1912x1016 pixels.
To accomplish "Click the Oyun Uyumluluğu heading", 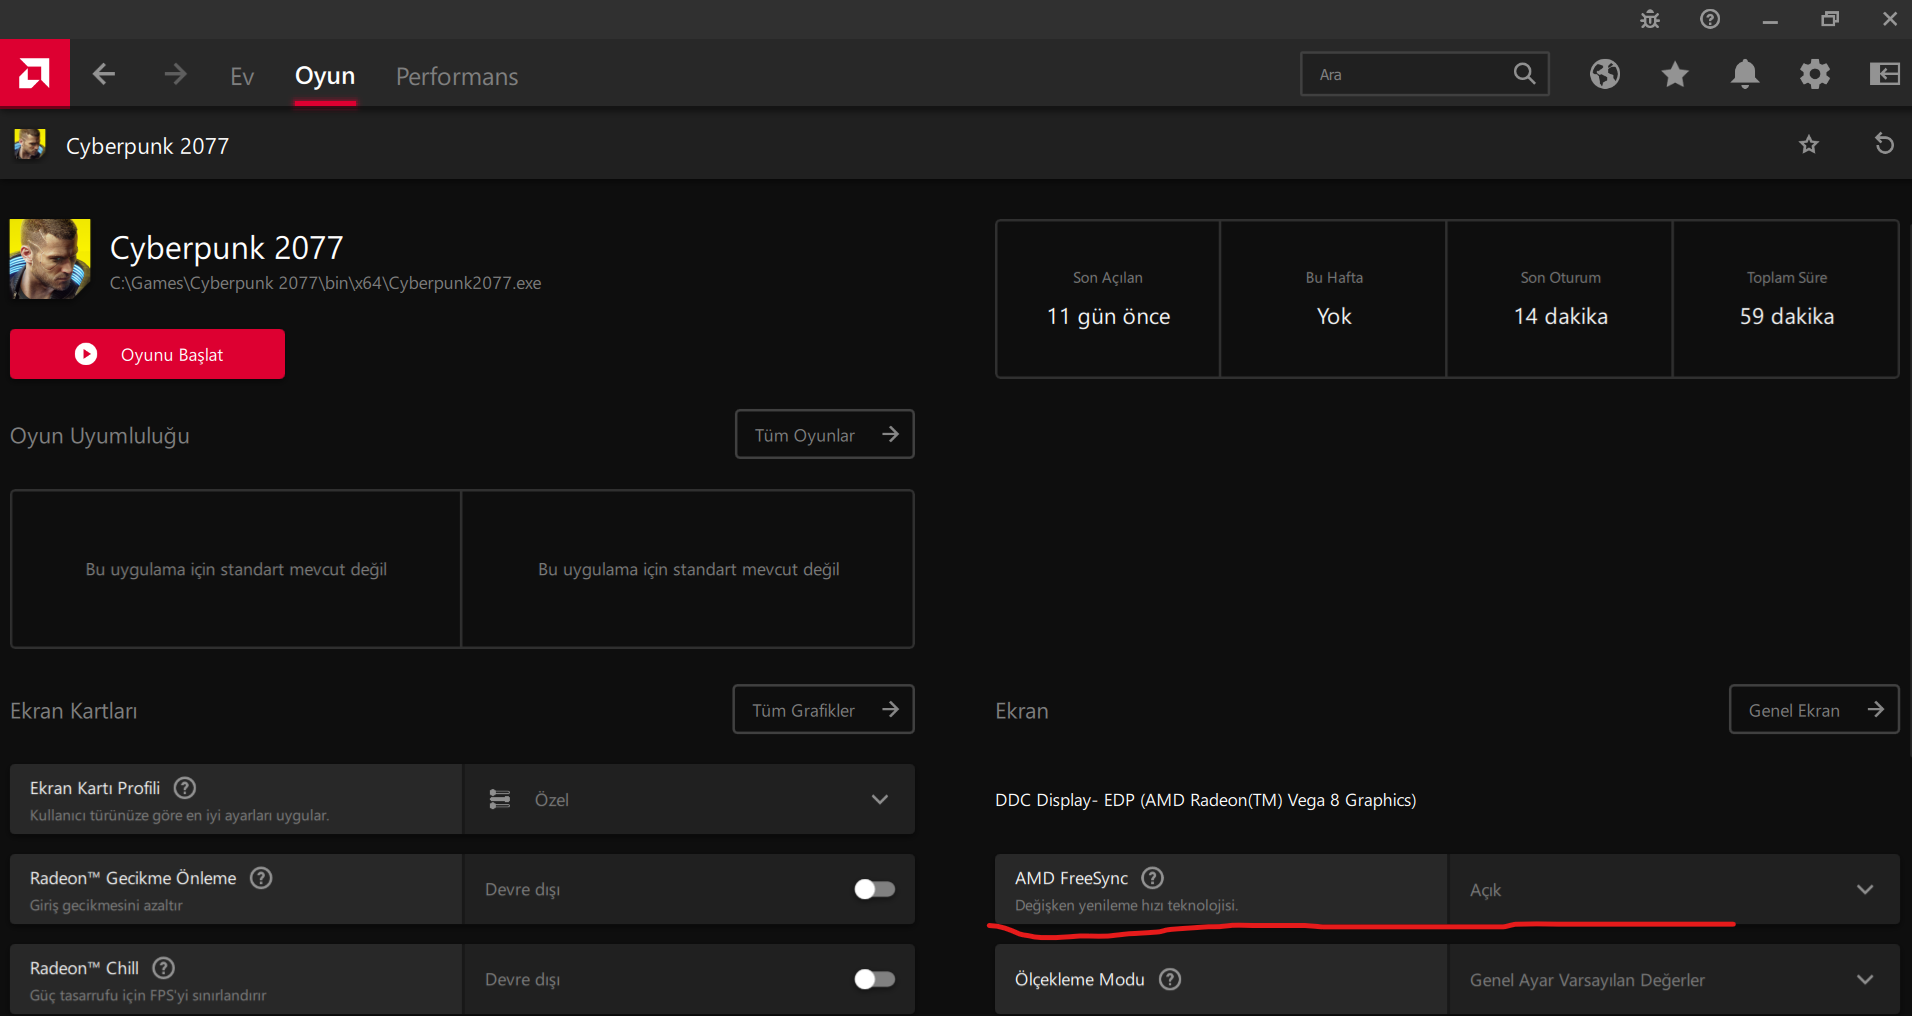I will [x=100, y=436].
